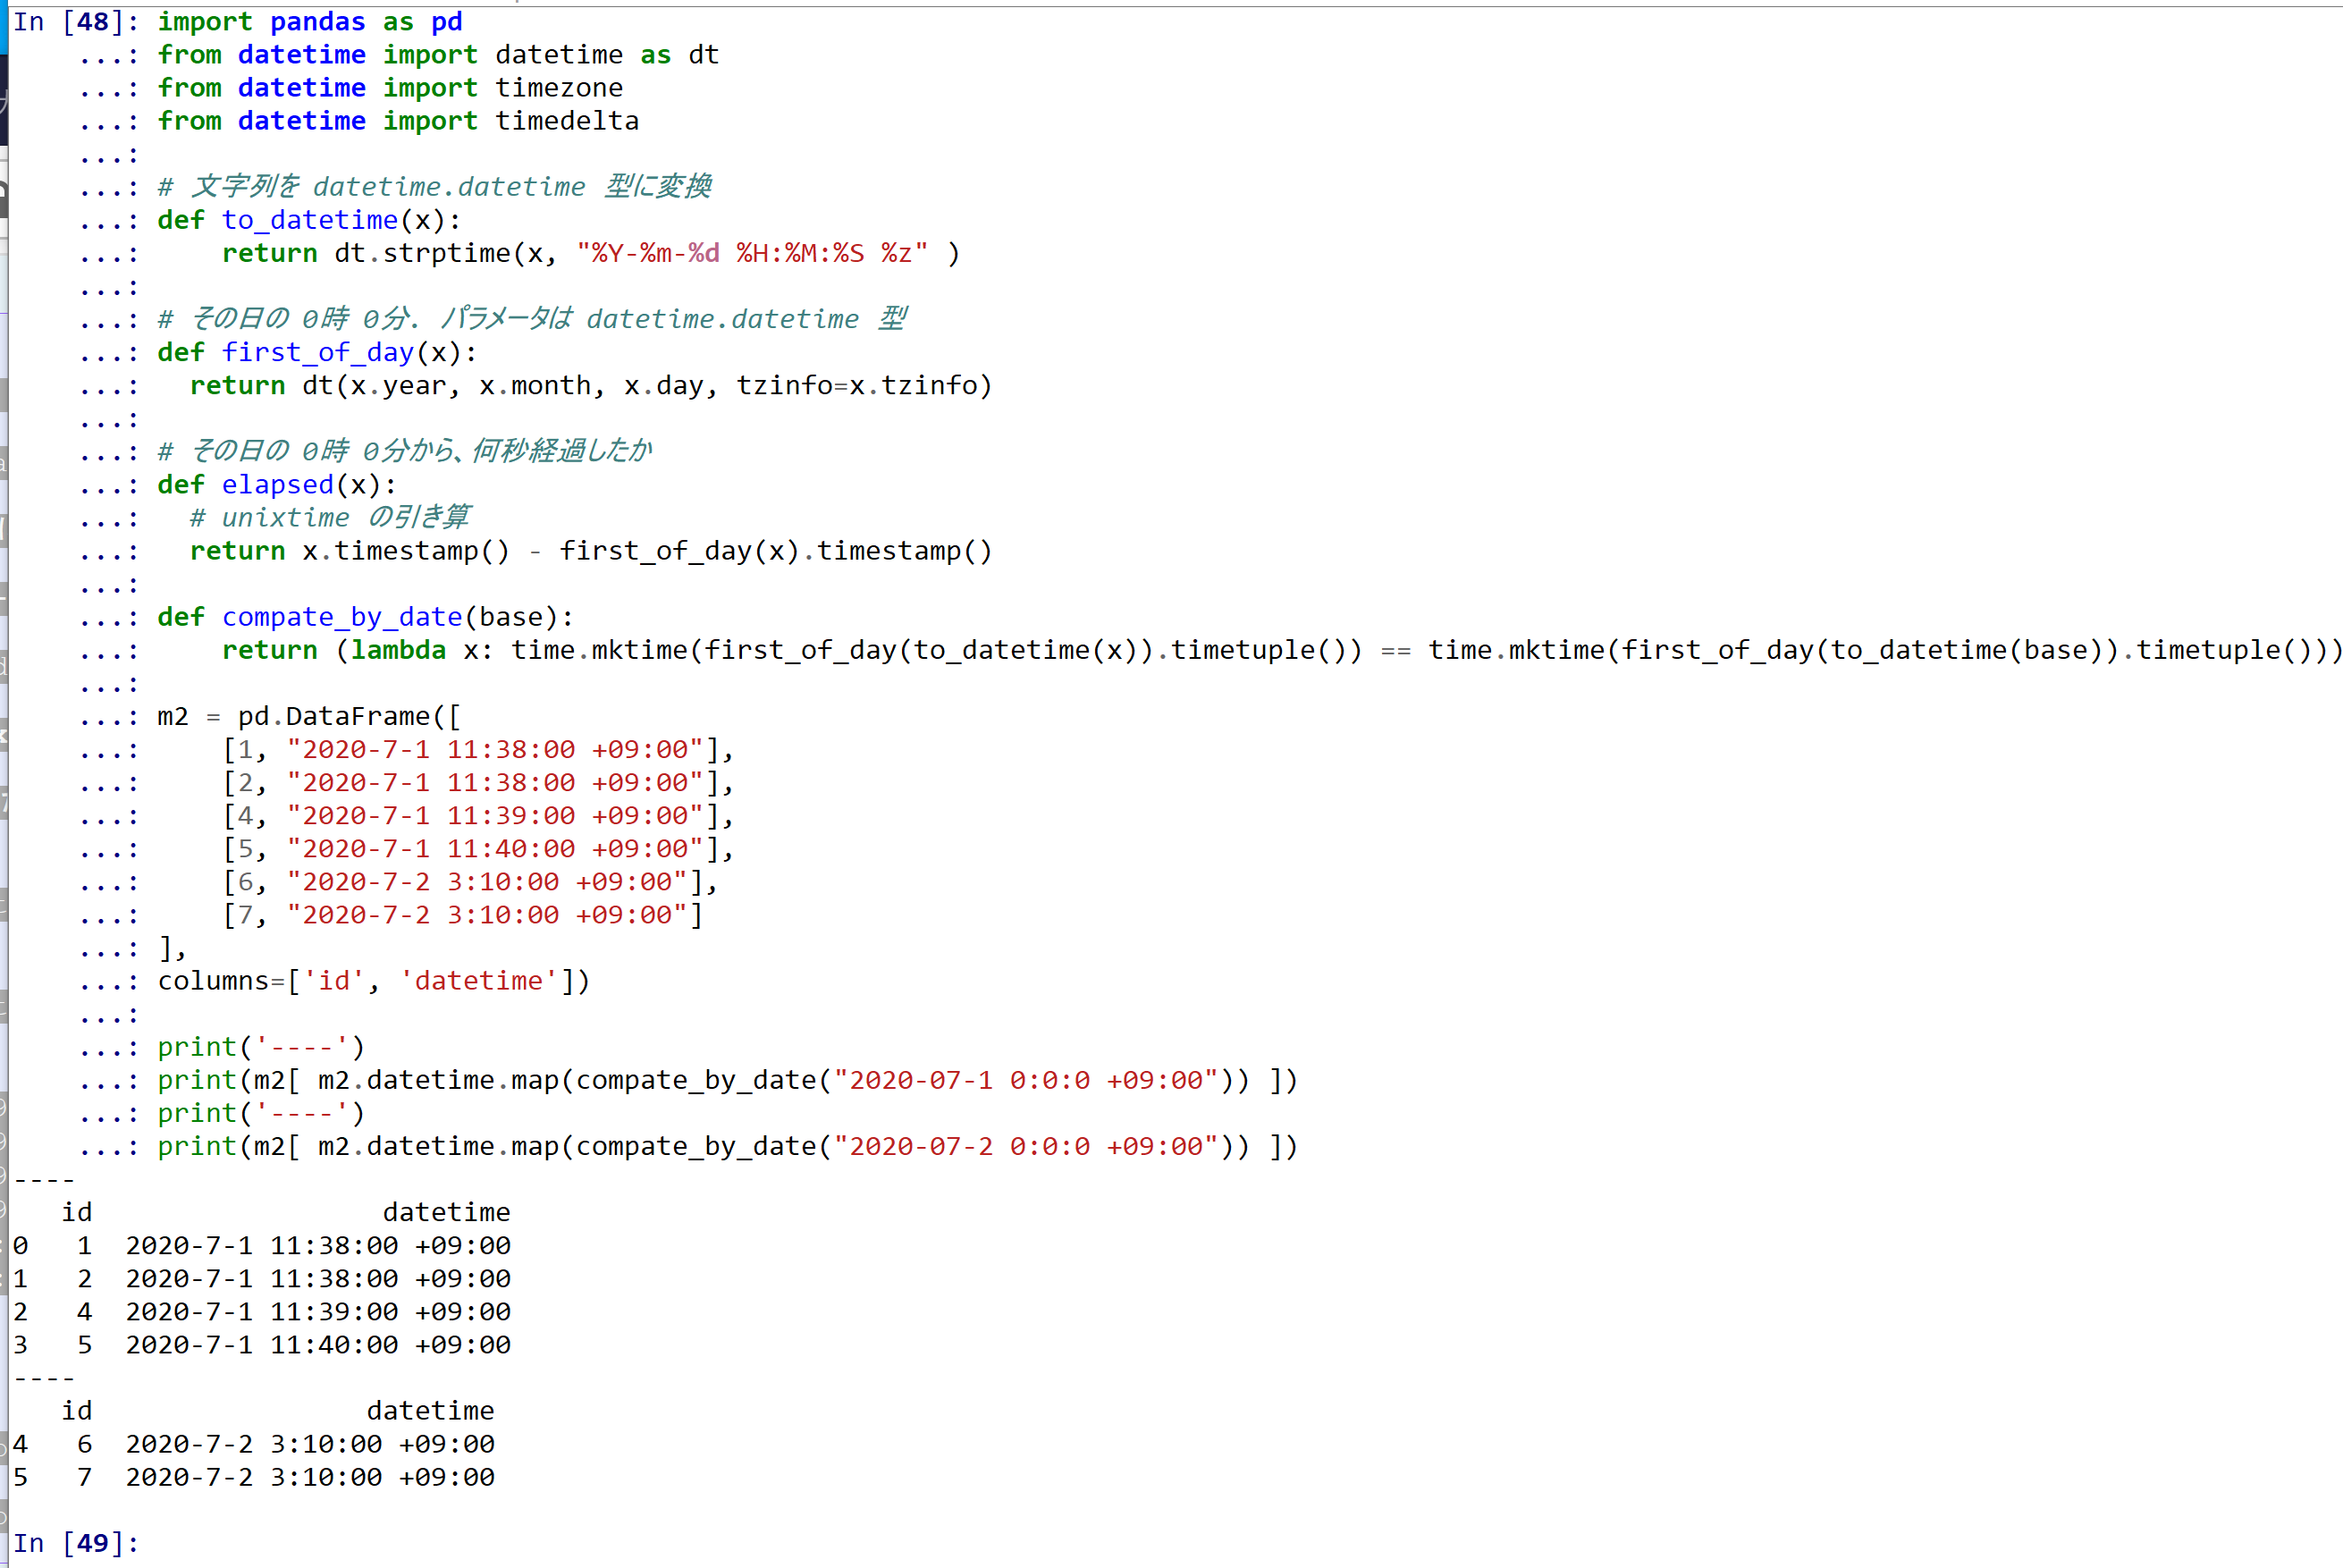Click the columns=['id', 'datetime'] line
2343x1568 pixels.
373,981
